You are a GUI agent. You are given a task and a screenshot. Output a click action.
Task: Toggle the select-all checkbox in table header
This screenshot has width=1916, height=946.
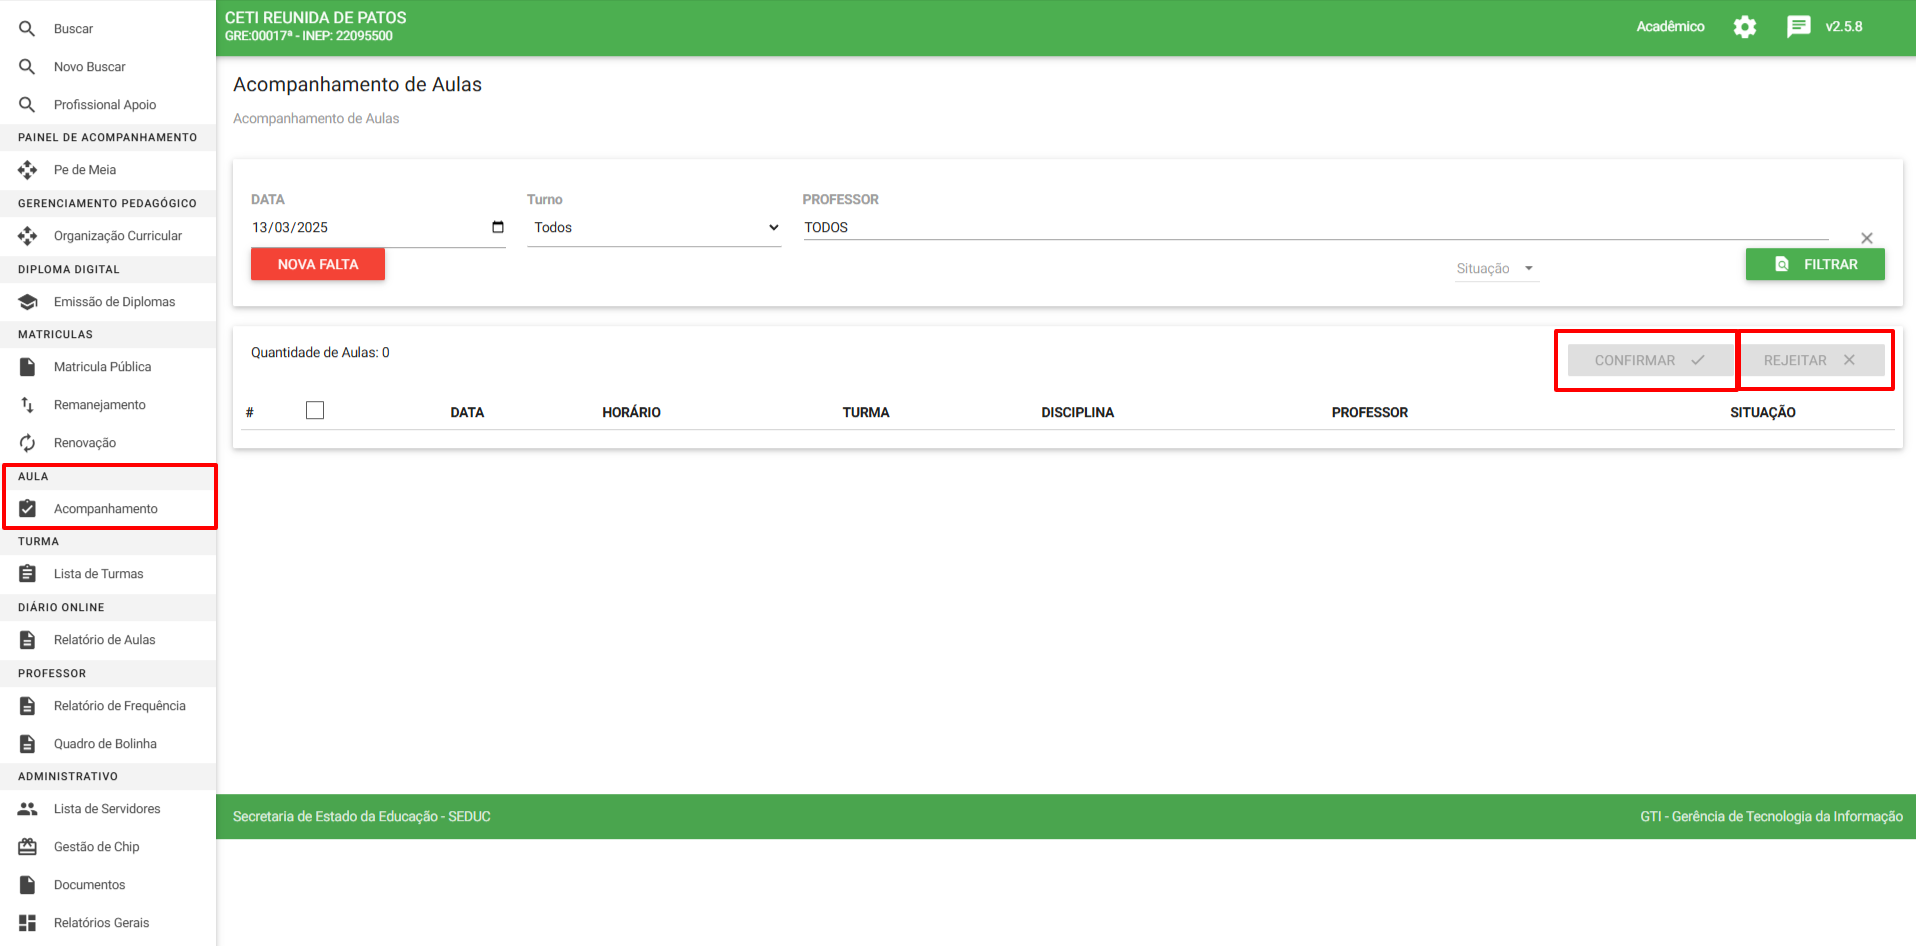tap(315, 410)
